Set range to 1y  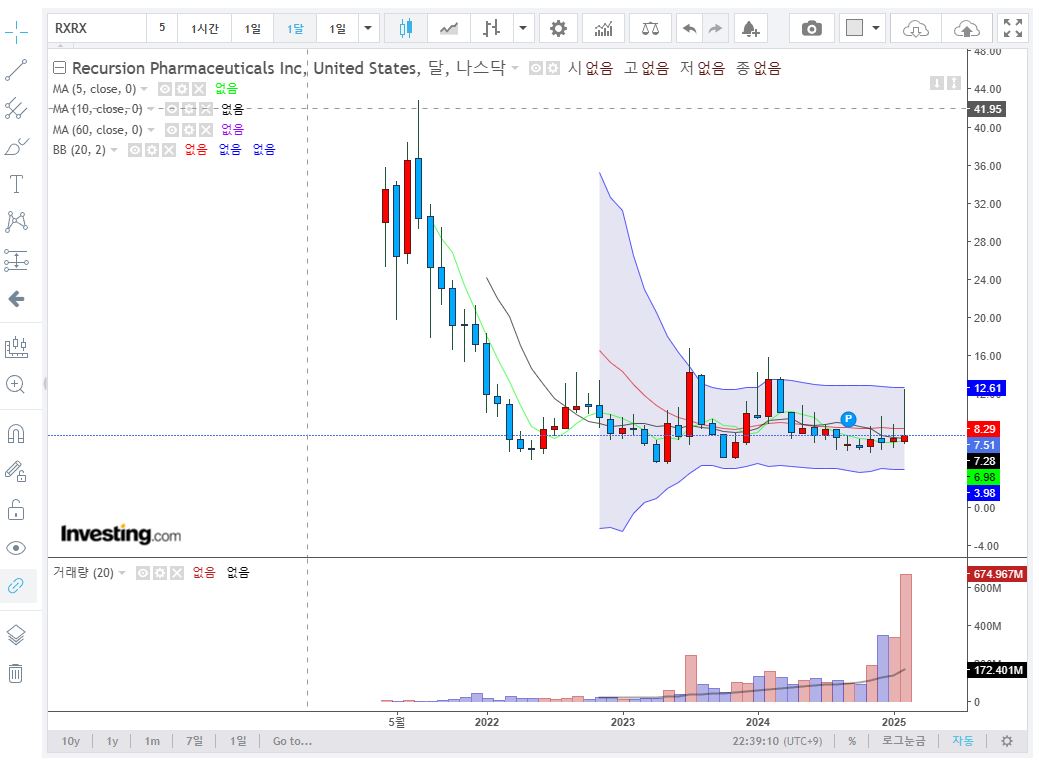pyautogui.click(x=113, y=741)
